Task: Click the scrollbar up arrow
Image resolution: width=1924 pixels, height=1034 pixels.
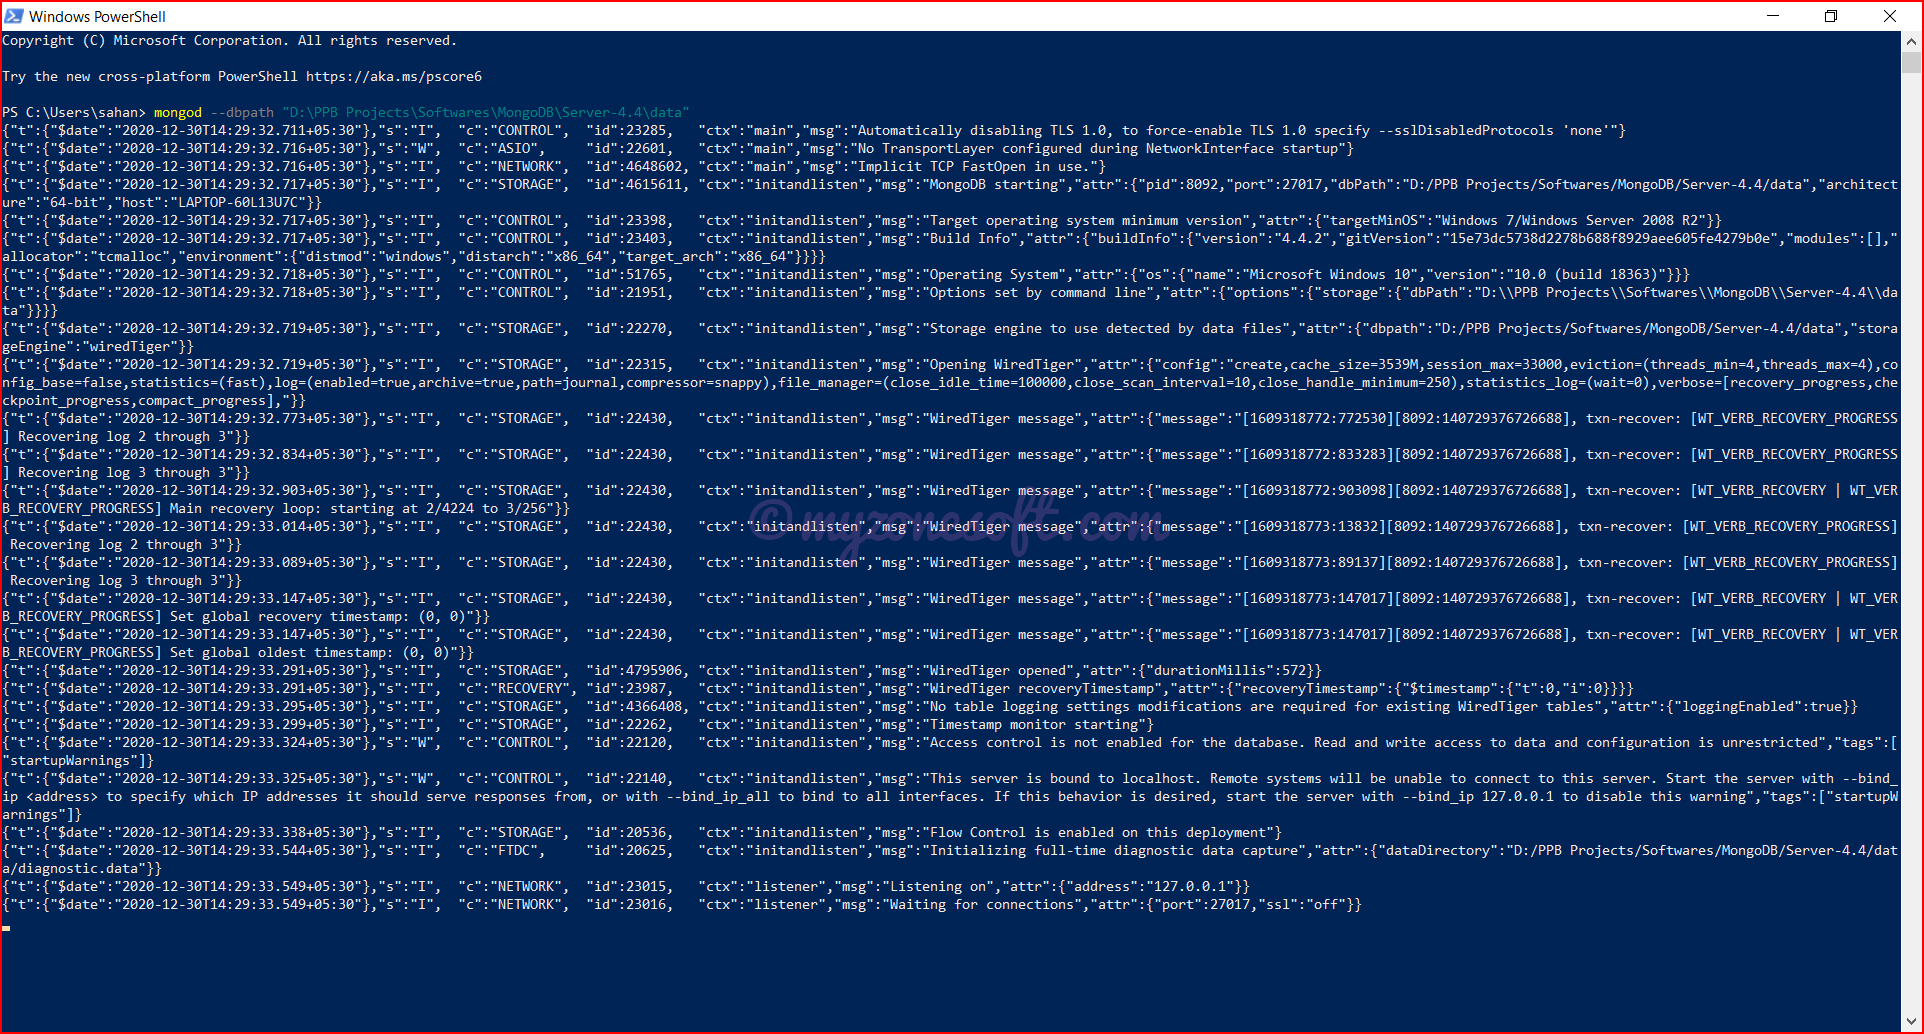Action: click(1911, 41)
